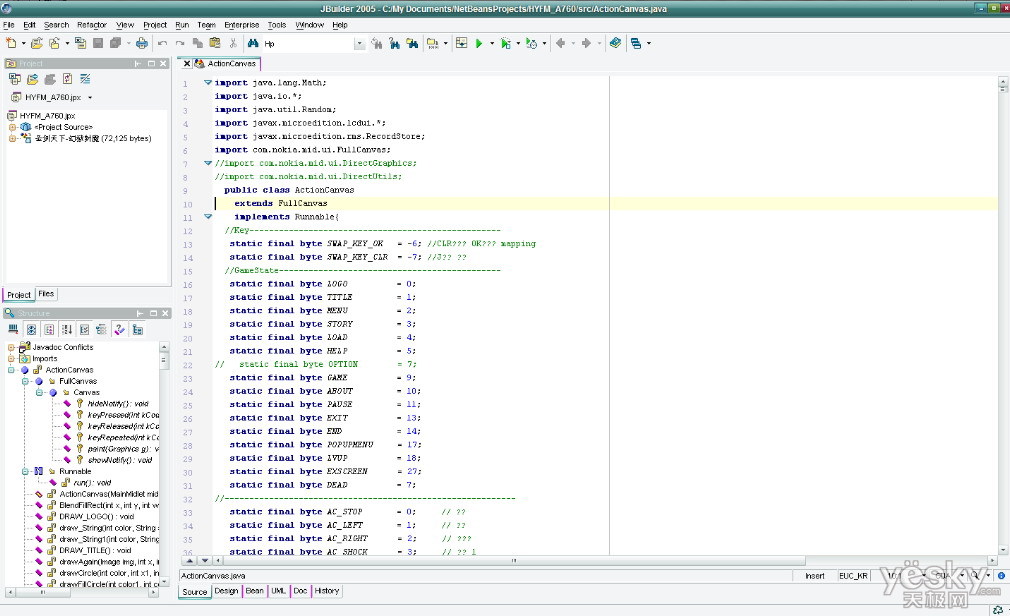Click the EUC_KR encoding in status bar
This screenshot has height=616, width=1010.
point(853,576)
